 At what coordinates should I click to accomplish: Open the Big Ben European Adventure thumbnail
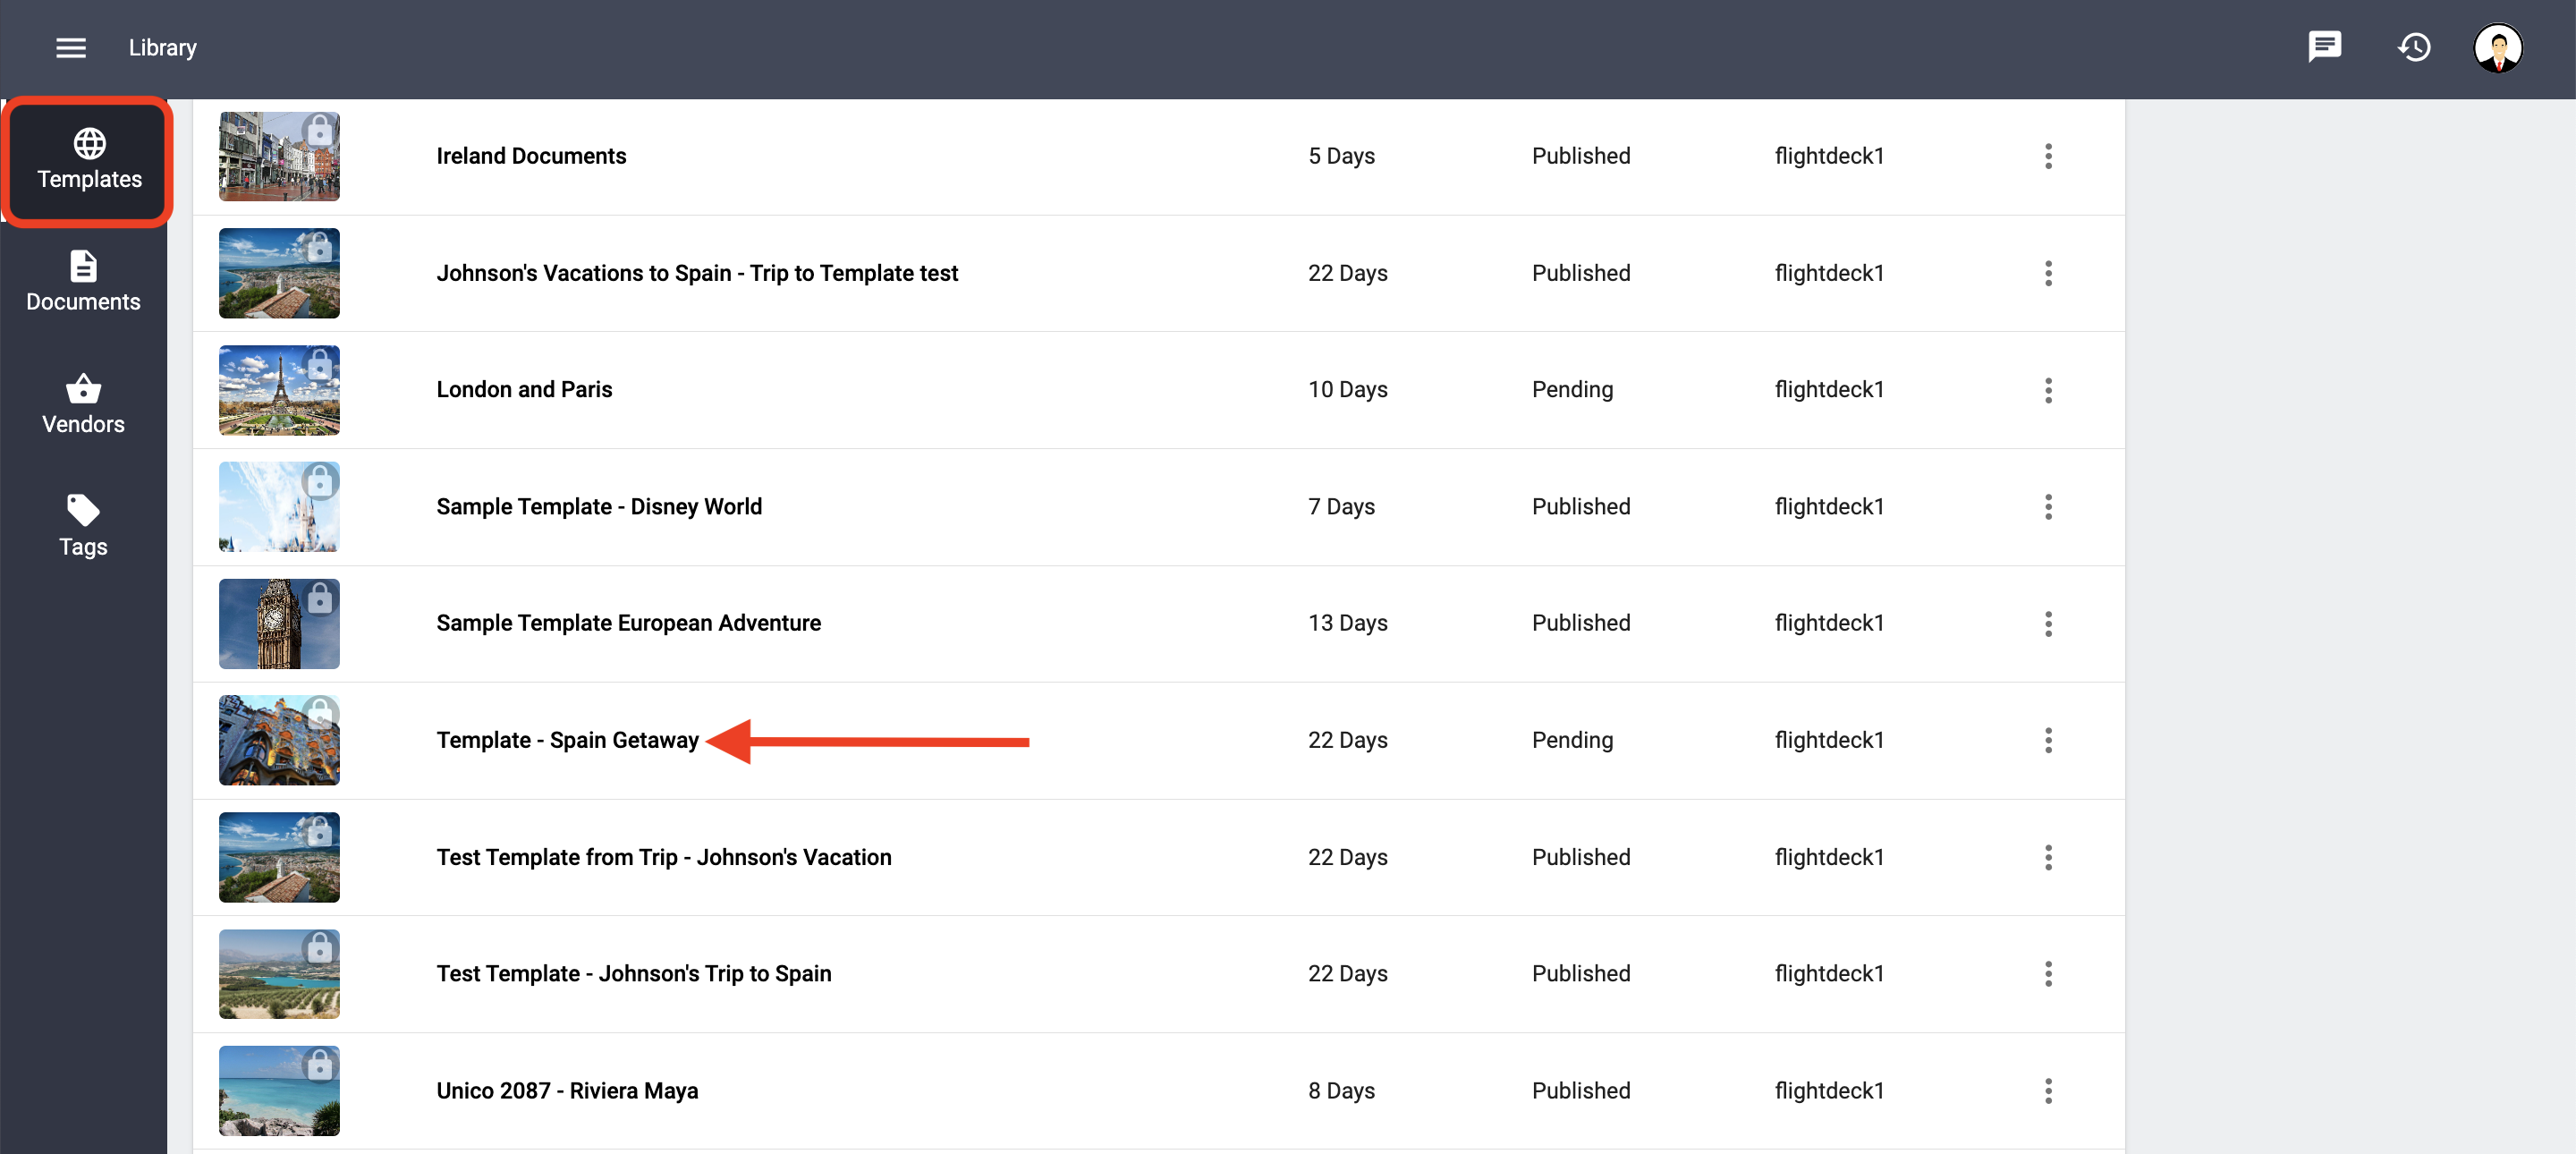click(279, 624)
